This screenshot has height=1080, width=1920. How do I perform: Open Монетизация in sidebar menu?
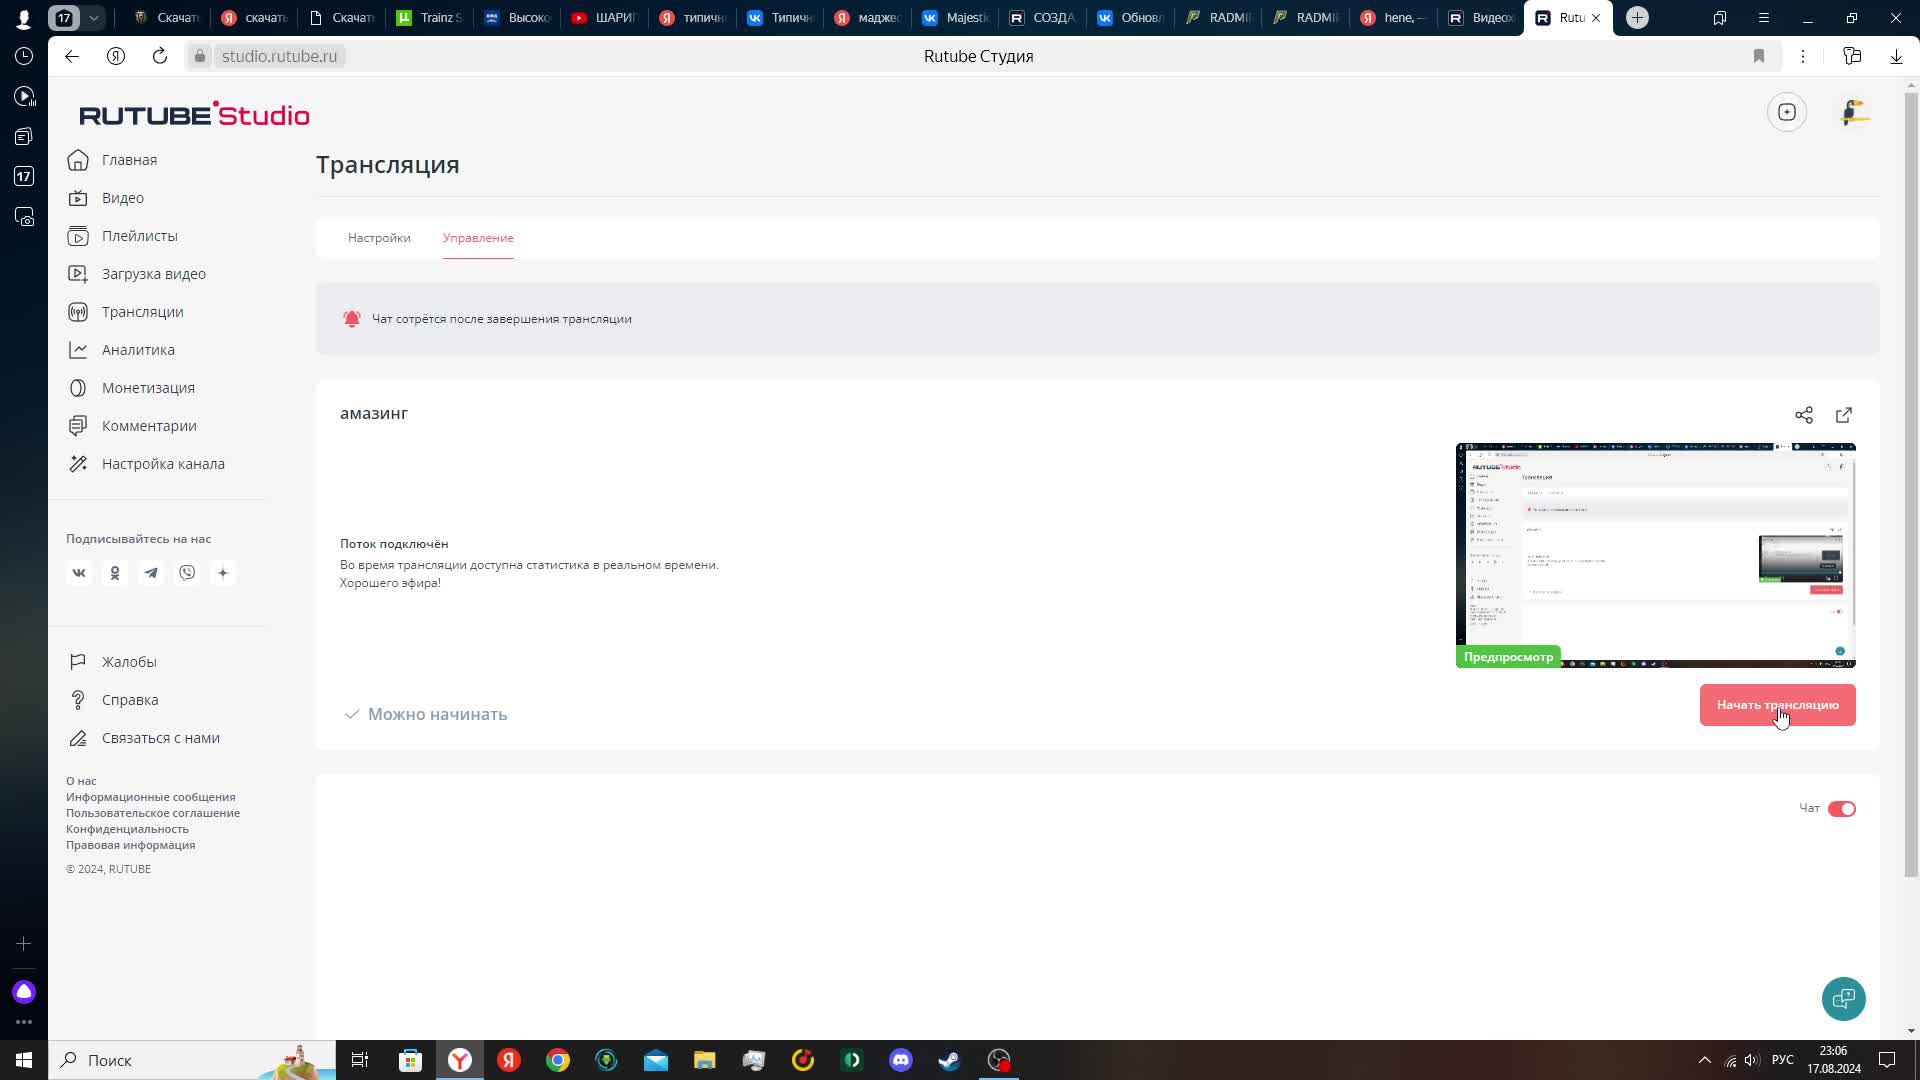[148, 388]
